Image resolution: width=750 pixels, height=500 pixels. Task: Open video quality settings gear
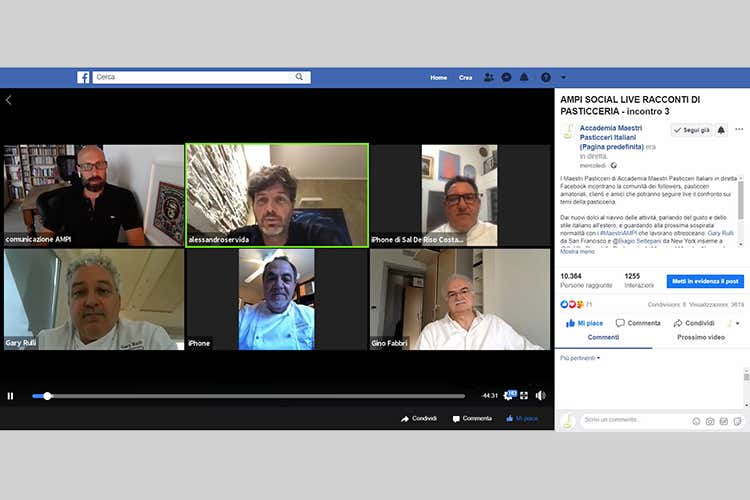point(508,396)
